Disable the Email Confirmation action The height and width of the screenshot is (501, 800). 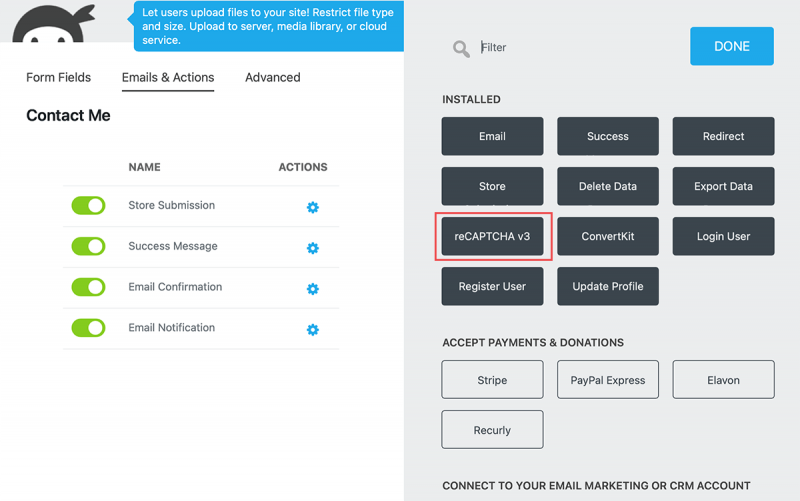tap(88, 287)
